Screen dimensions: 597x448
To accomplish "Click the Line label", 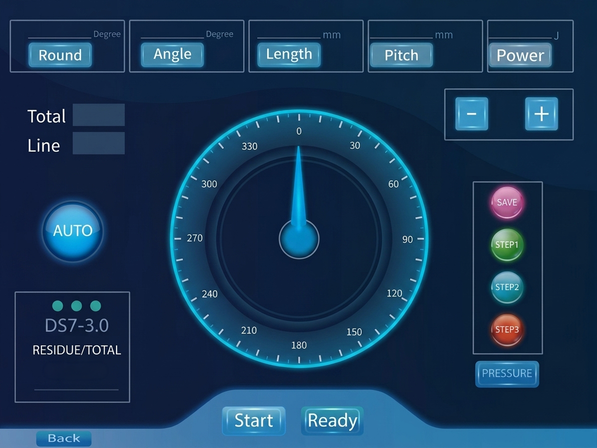I will [43, 146].
